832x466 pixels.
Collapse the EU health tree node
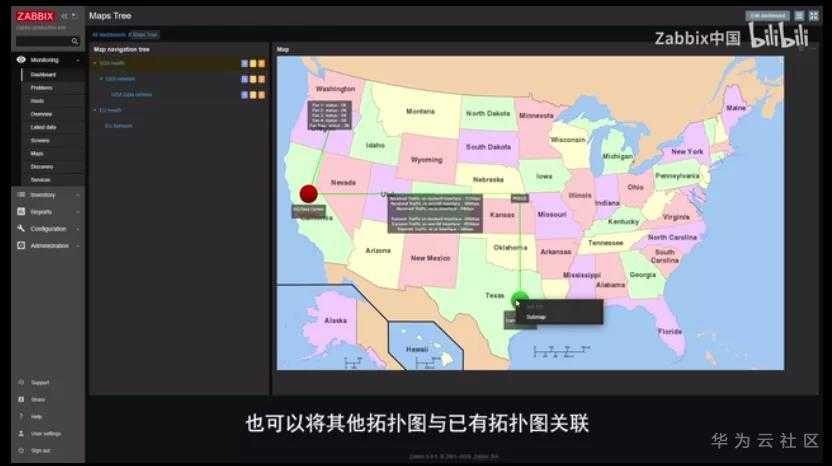[95, 110]
